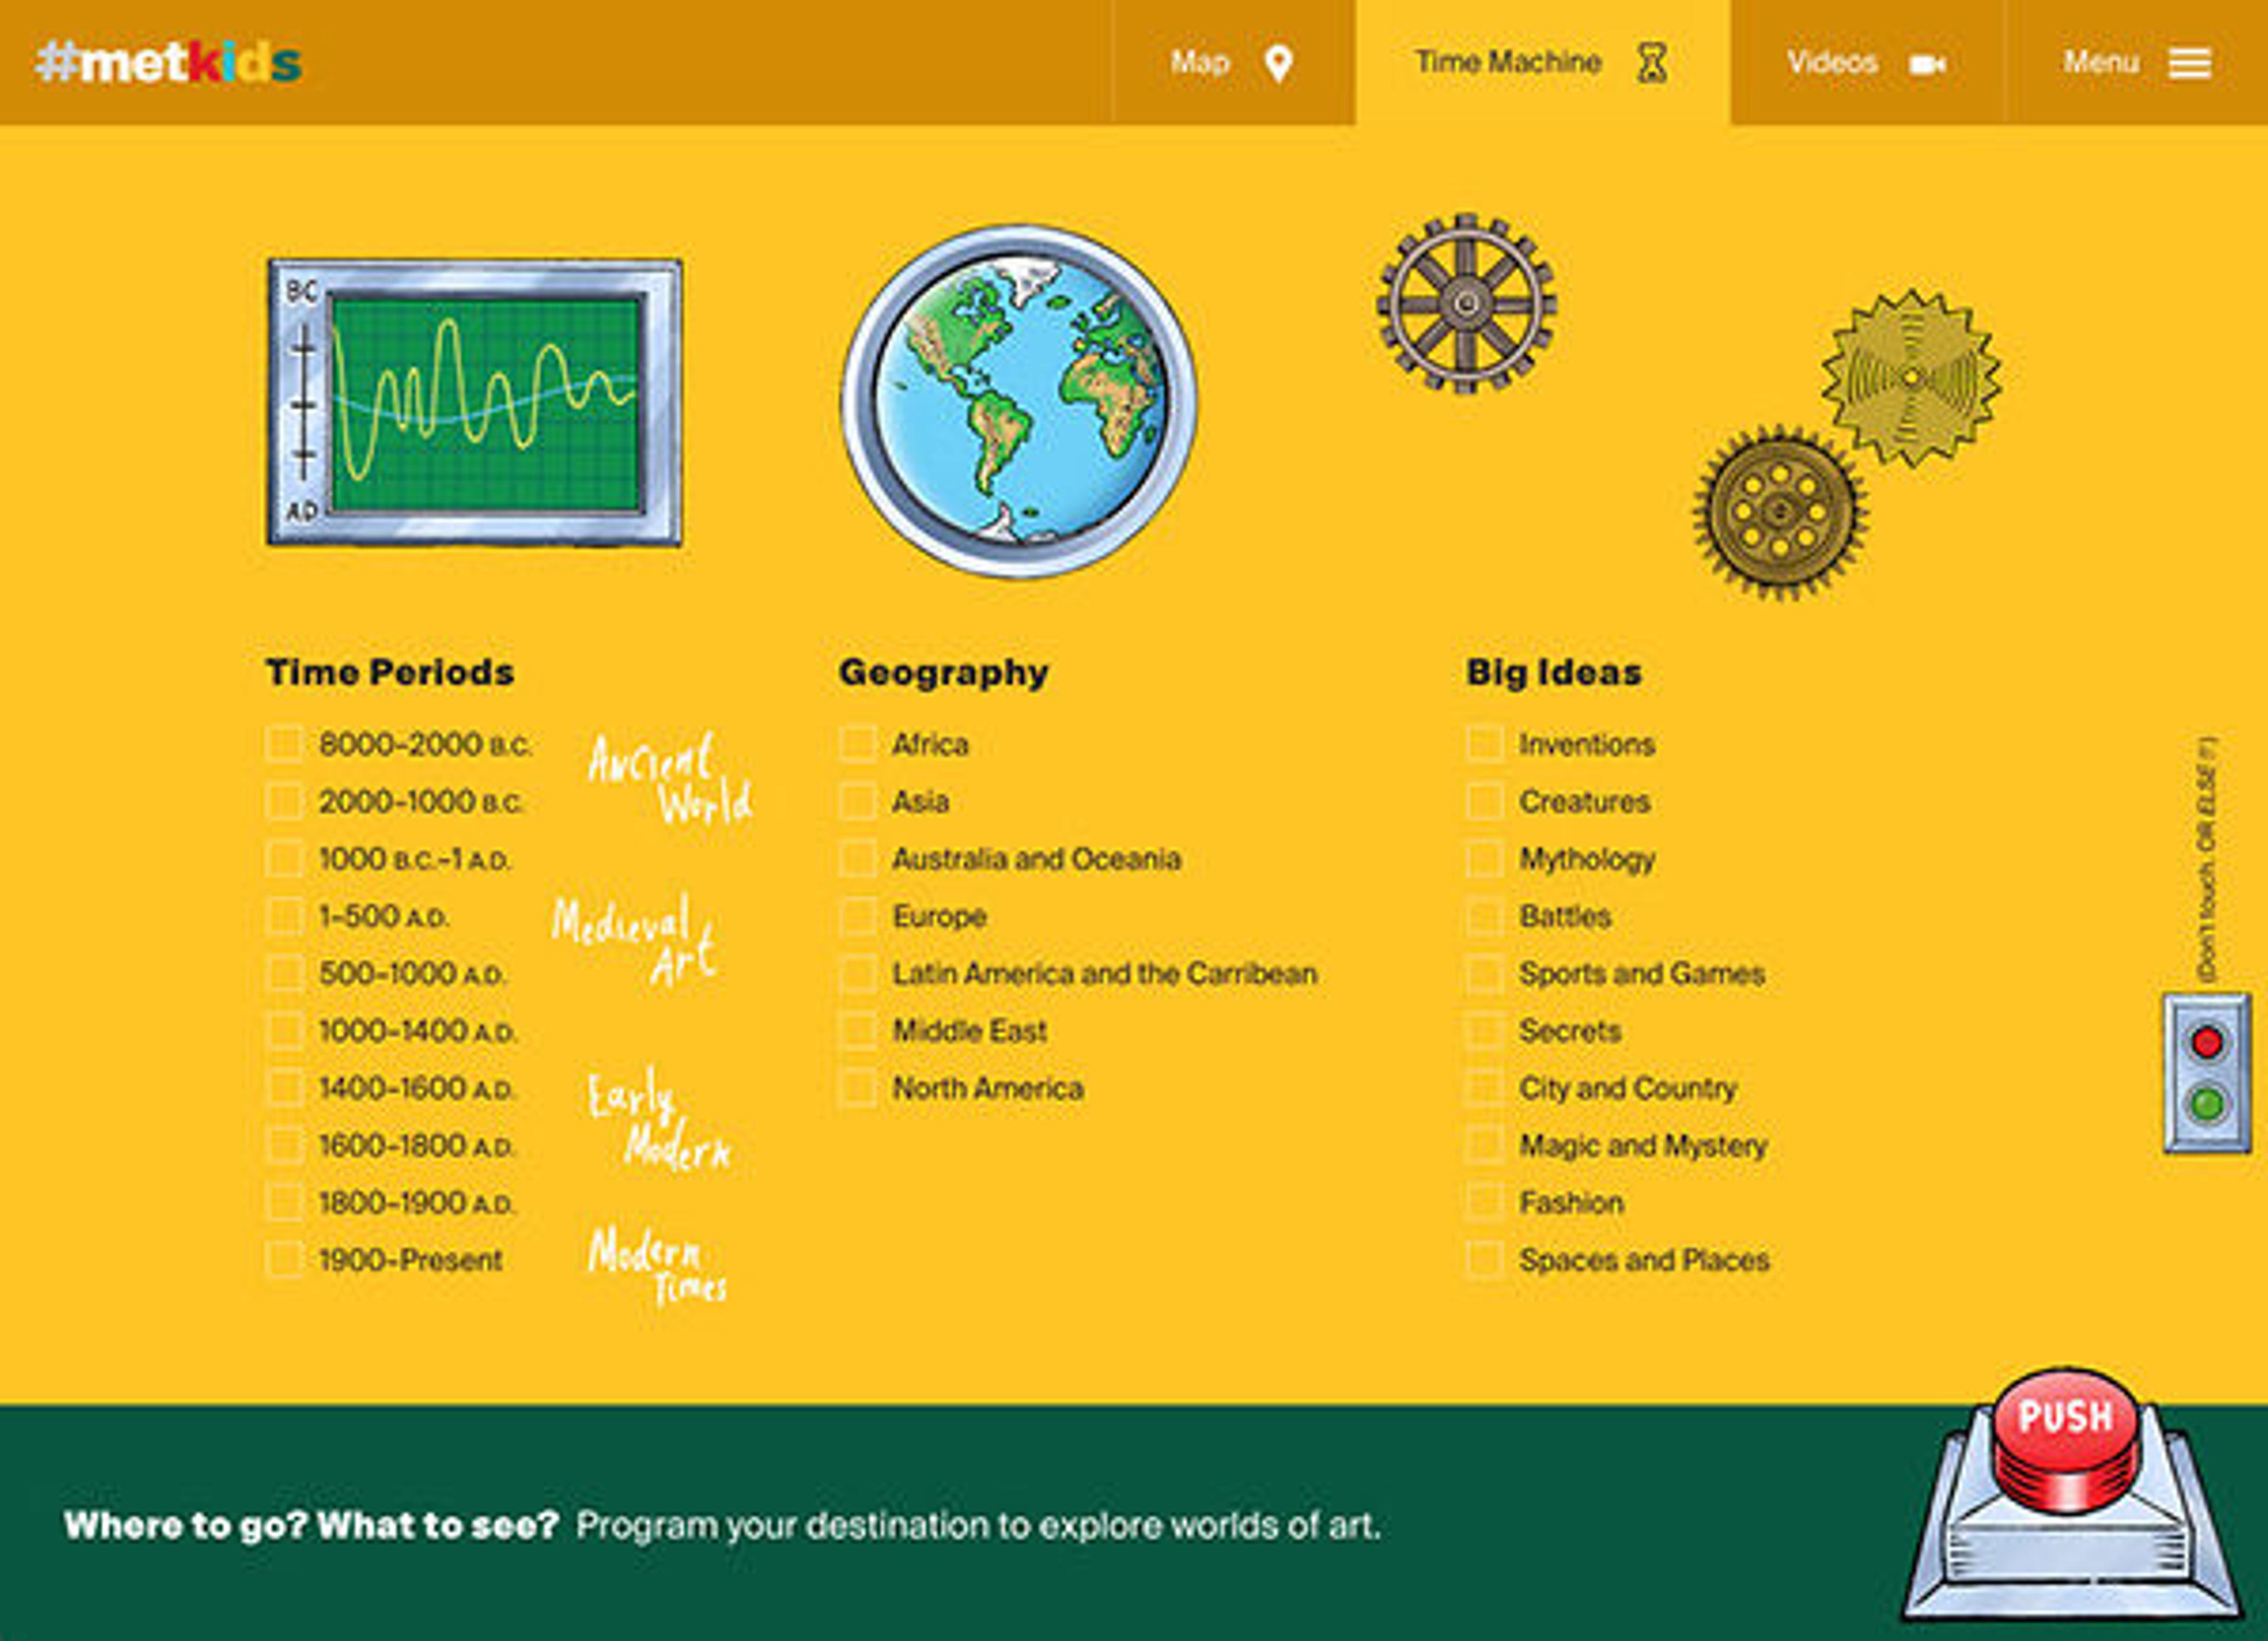This screenshot has height=1641, width=2268.
Task: Enable the Spaces and Places checkbox
Action: point(1485,1260)
